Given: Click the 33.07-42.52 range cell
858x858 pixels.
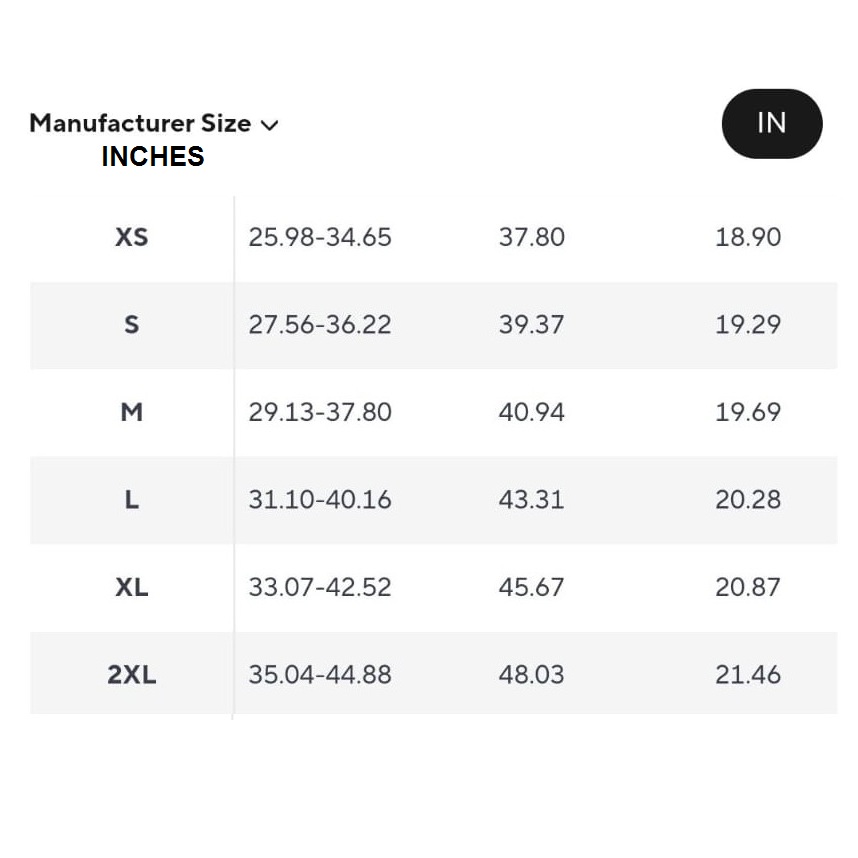Looking at the screenshot, I should click(x=320, y=588).
